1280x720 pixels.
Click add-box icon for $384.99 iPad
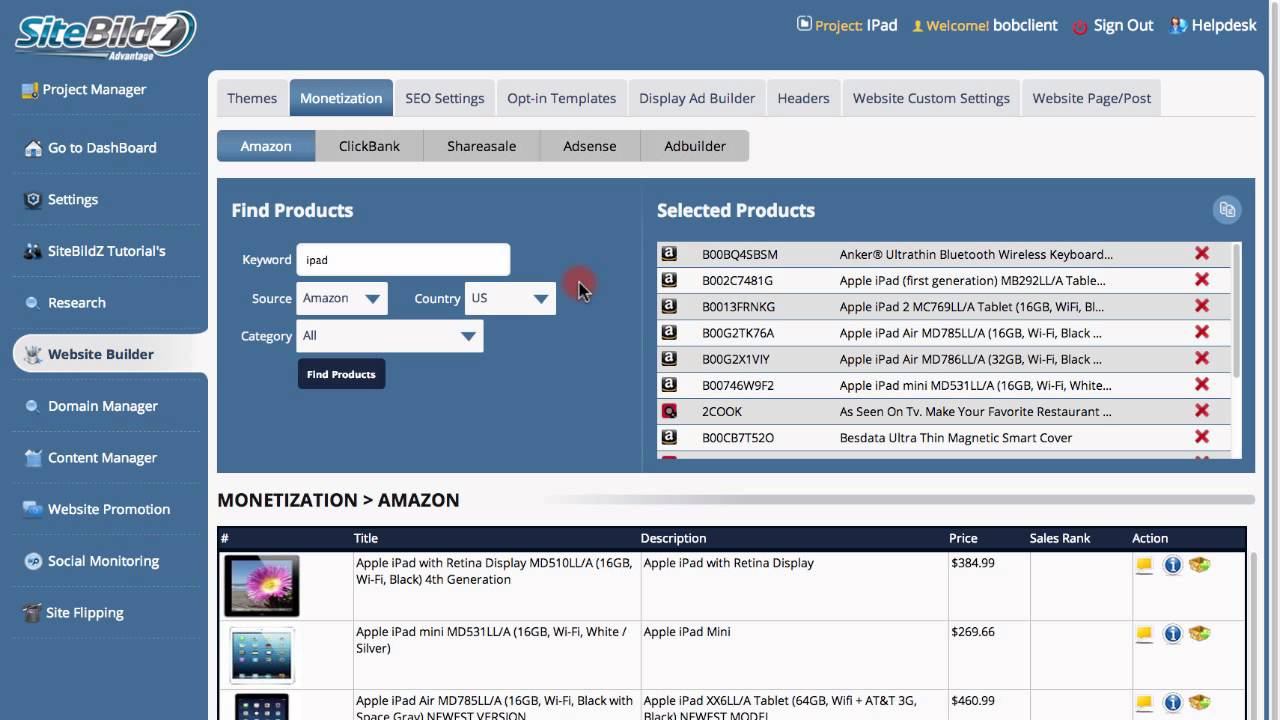pyautogui.click(x=1199, y=565)
